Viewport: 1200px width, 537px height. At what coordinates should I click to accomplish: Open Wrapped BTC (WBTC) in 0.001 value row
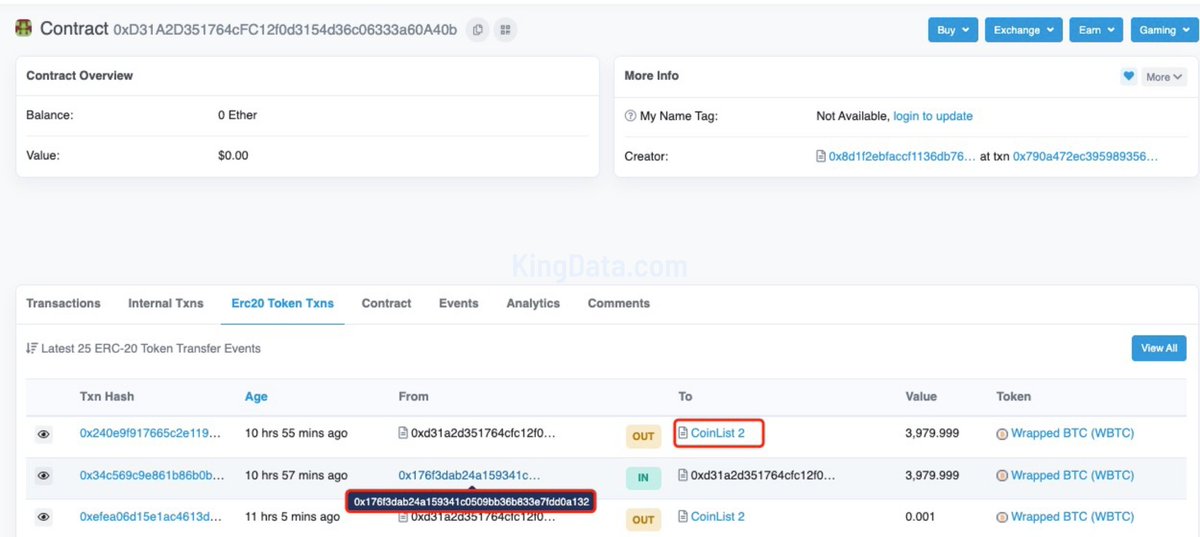[x=1072, y=517]
